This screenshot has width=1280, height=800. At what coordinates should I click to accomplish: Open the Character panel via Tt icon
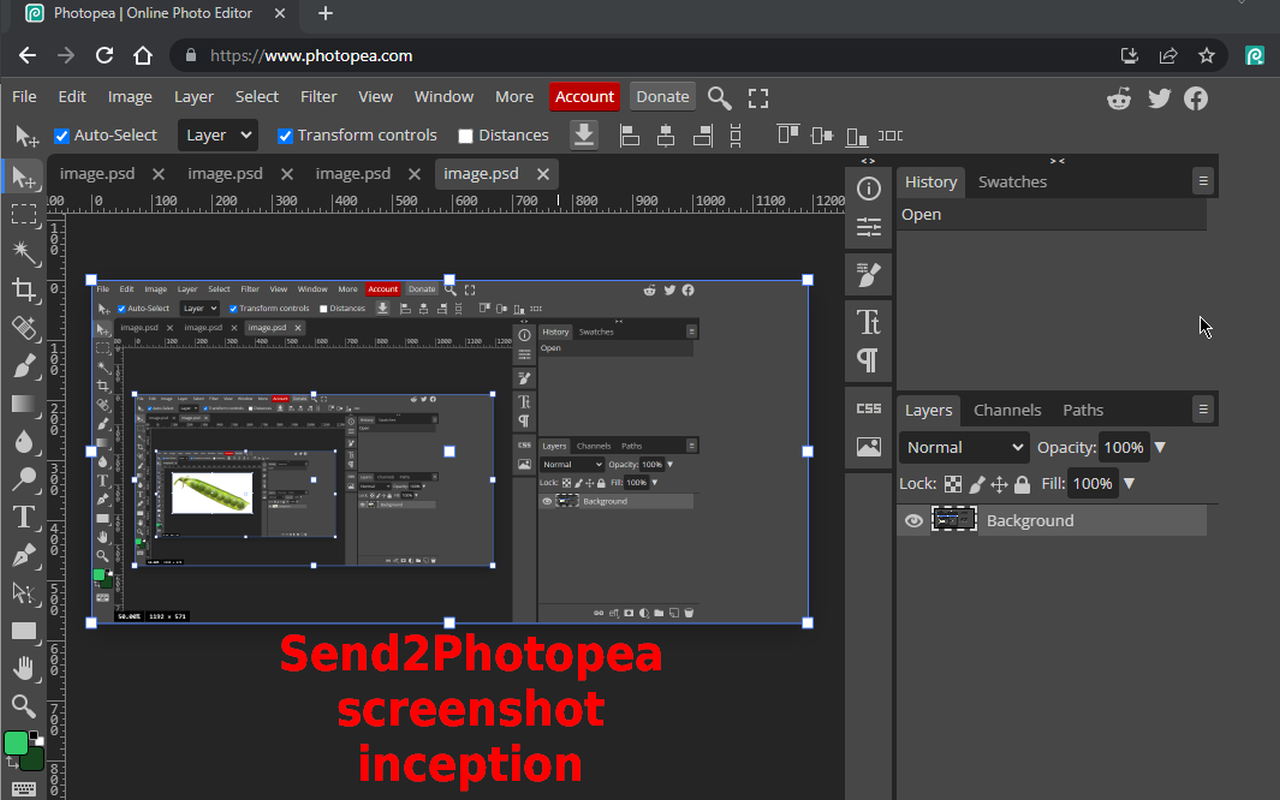pyautogui.click(x=868, y=322)
